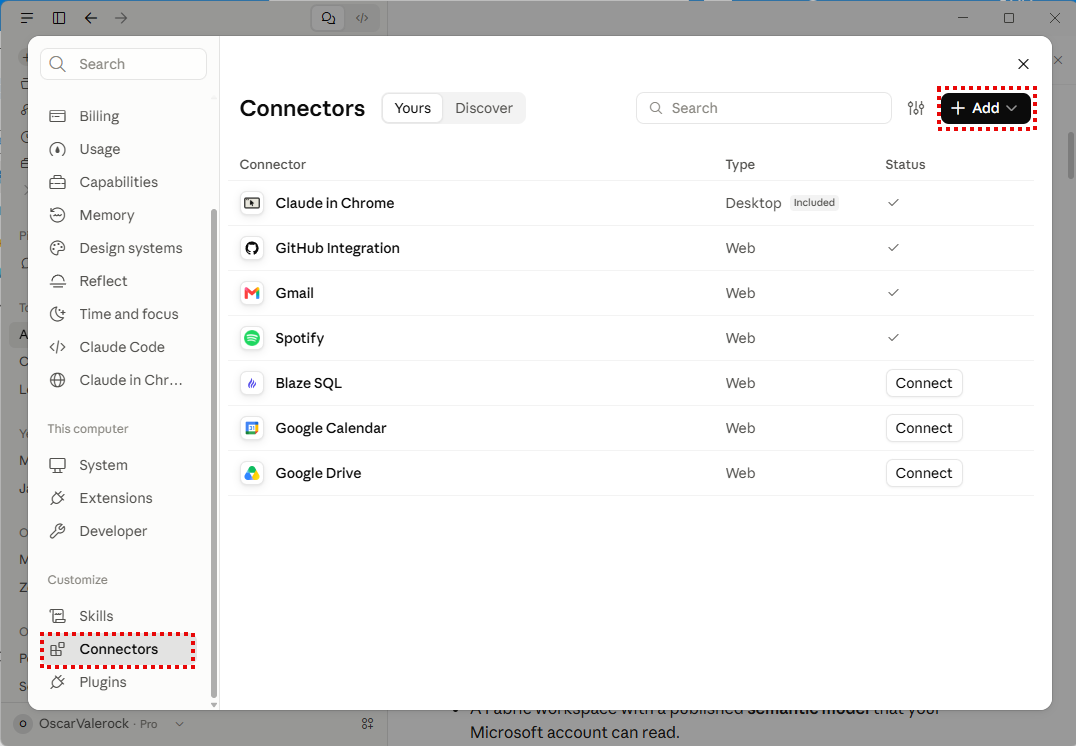The width and height of the screenshot is (1076, 746).
Task: Open Billing settings
Action: coord(124,116)
